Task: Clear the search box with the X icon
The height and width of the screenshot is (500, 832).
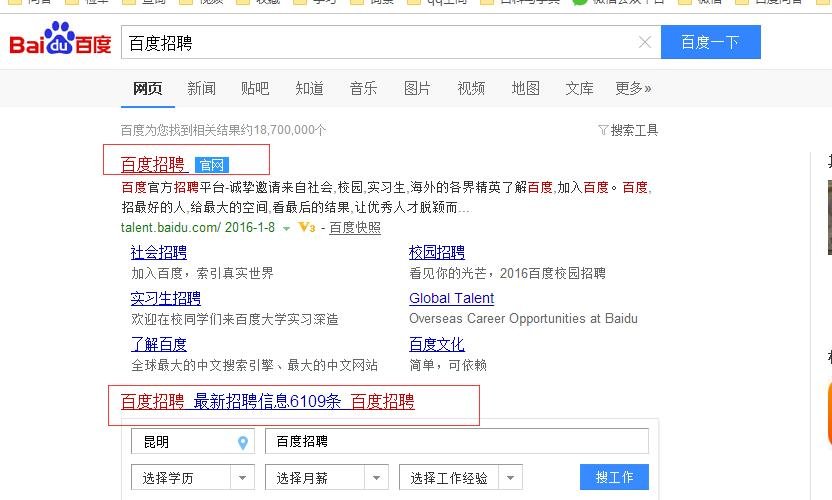Action: pyautogui.click(x=645, y=42)
